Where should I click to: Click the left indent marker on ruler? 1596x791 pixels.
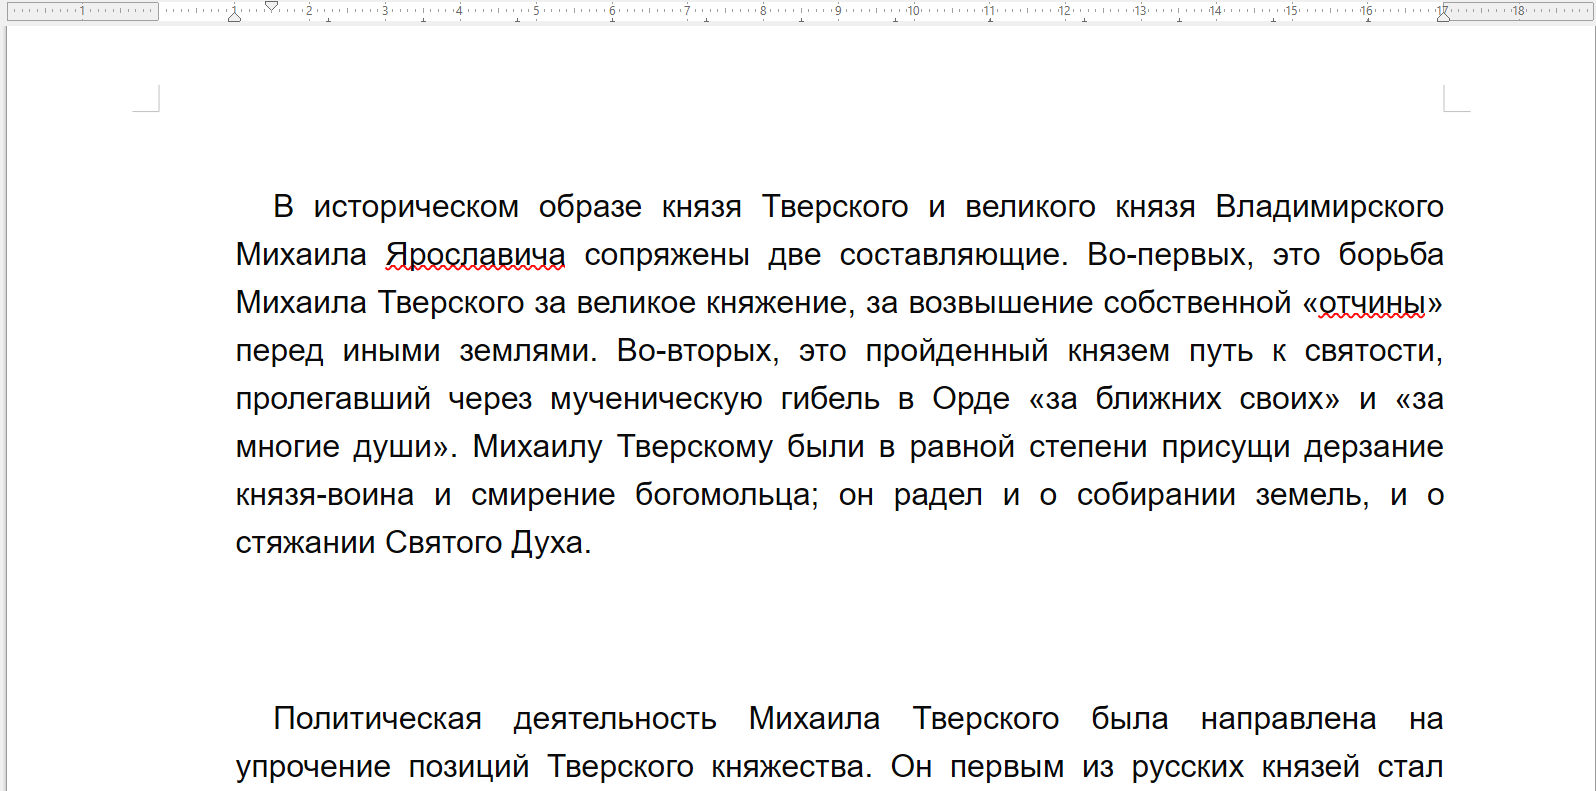pyautogui.click(x=234, y=16)
